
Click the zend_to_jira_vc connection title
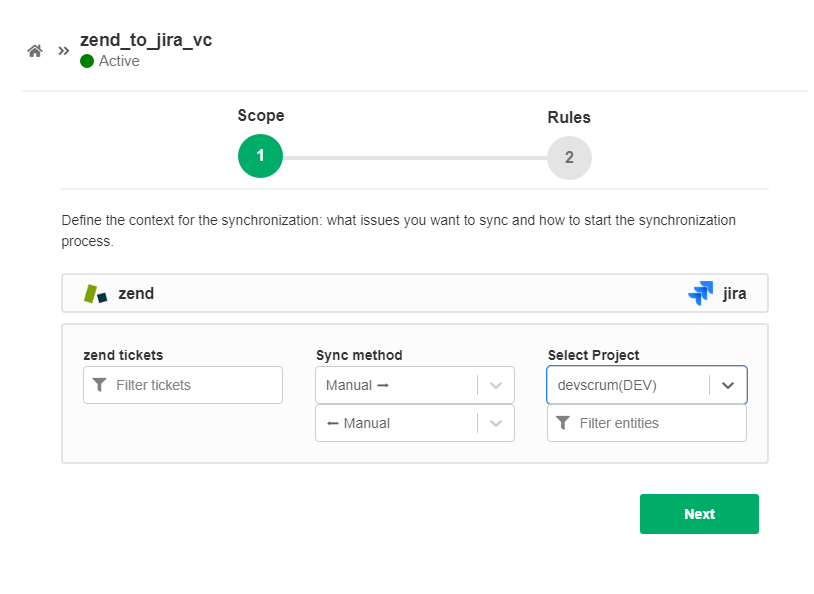[x=146, y=40]
